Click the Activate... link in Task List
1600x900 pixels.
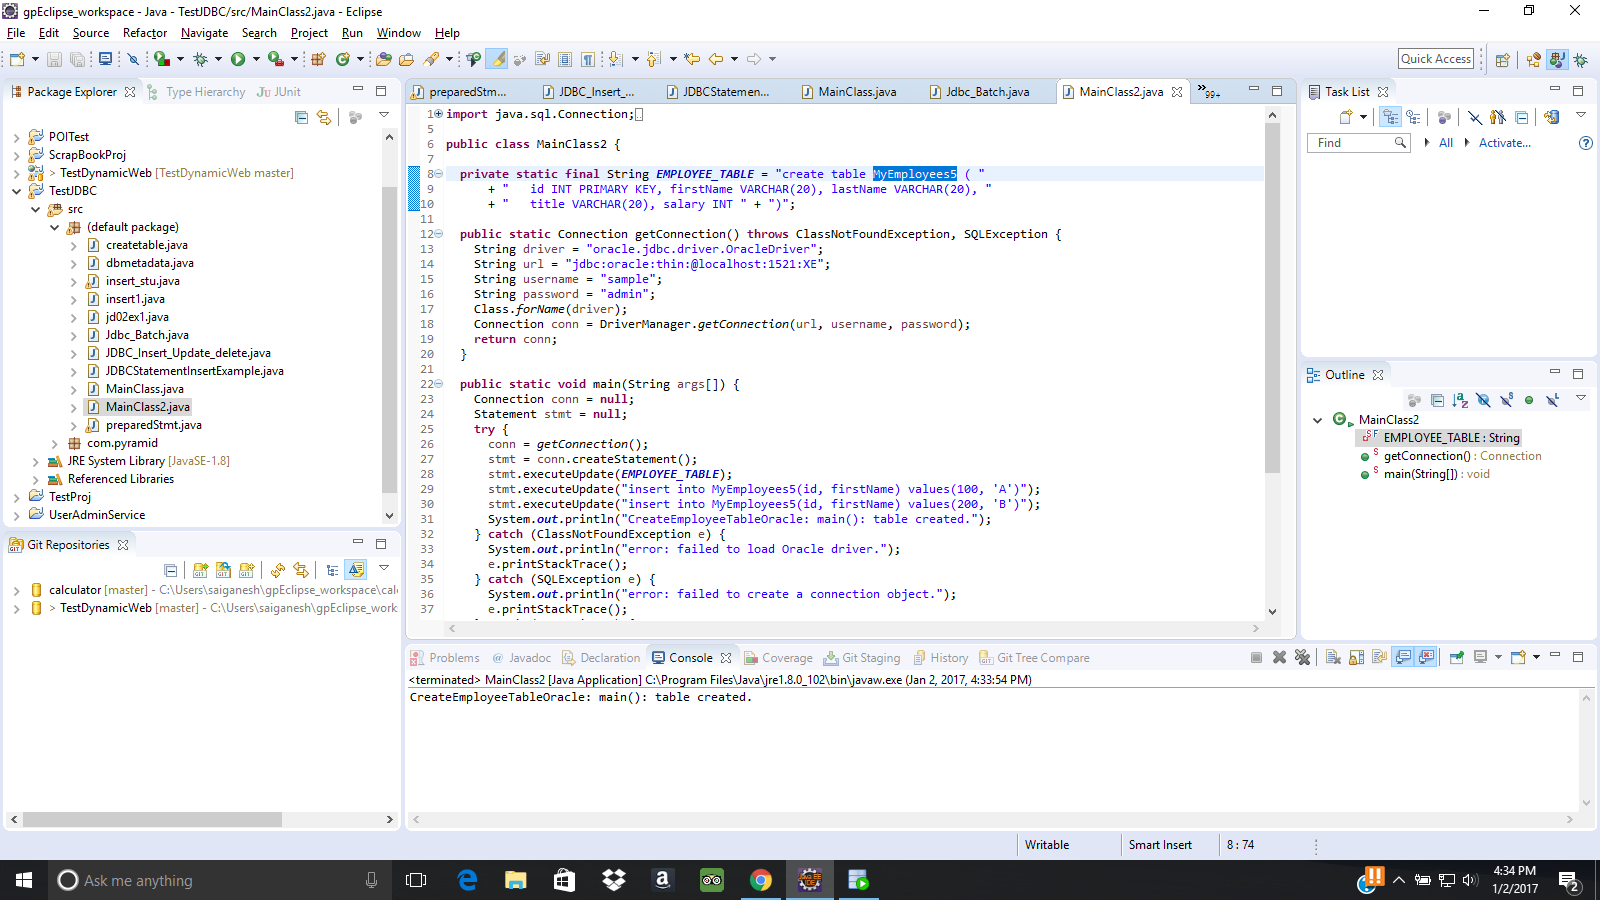(x=1505, y=143)
